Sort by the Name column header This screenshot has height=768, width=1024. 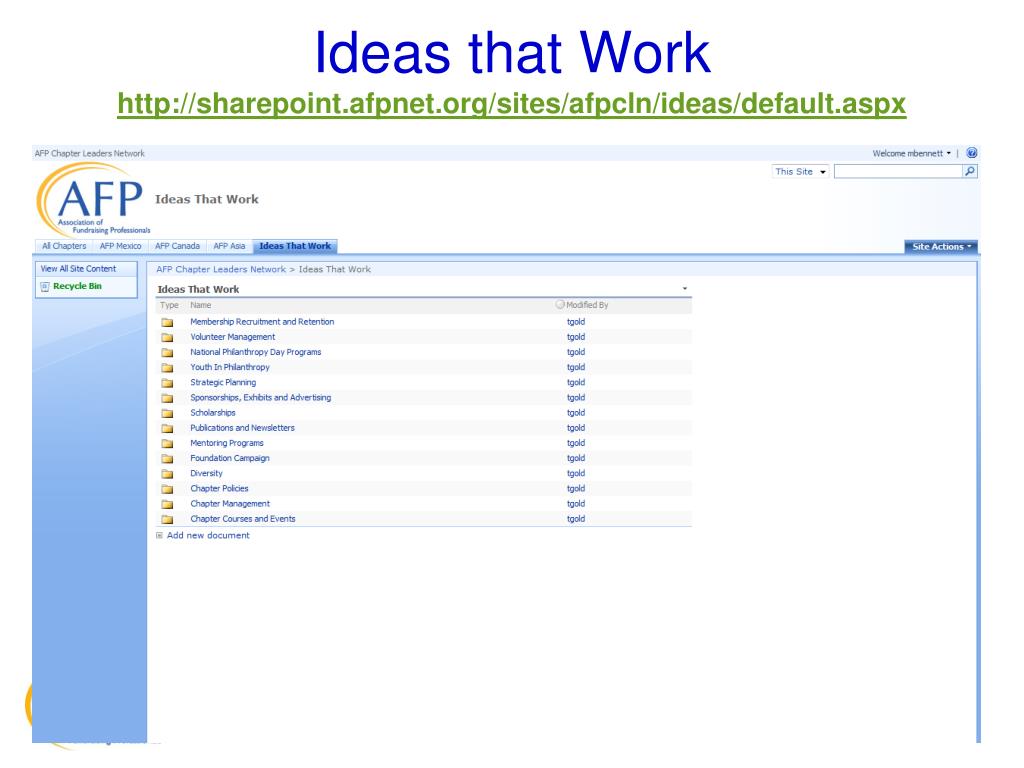tap(200, 305)
